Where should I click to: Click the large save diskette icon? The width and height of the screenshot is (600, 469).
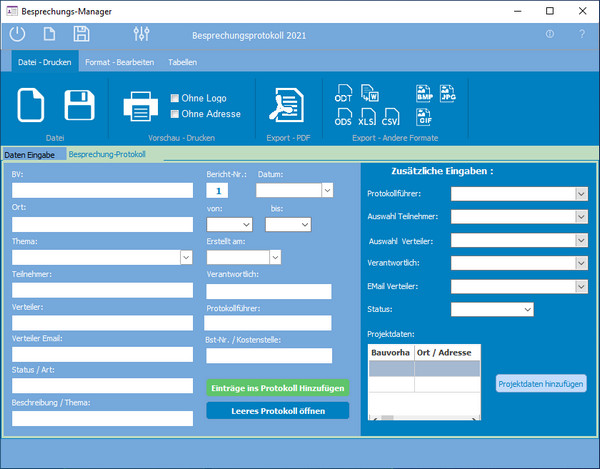(79, 105)
